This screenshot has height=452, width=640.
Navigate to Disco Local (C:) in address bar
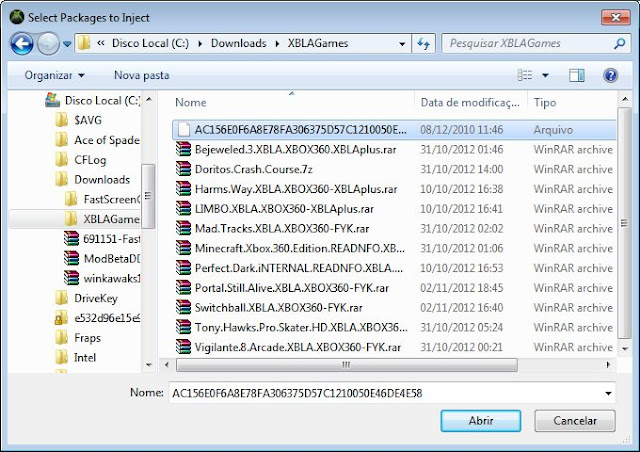point(150,43)
